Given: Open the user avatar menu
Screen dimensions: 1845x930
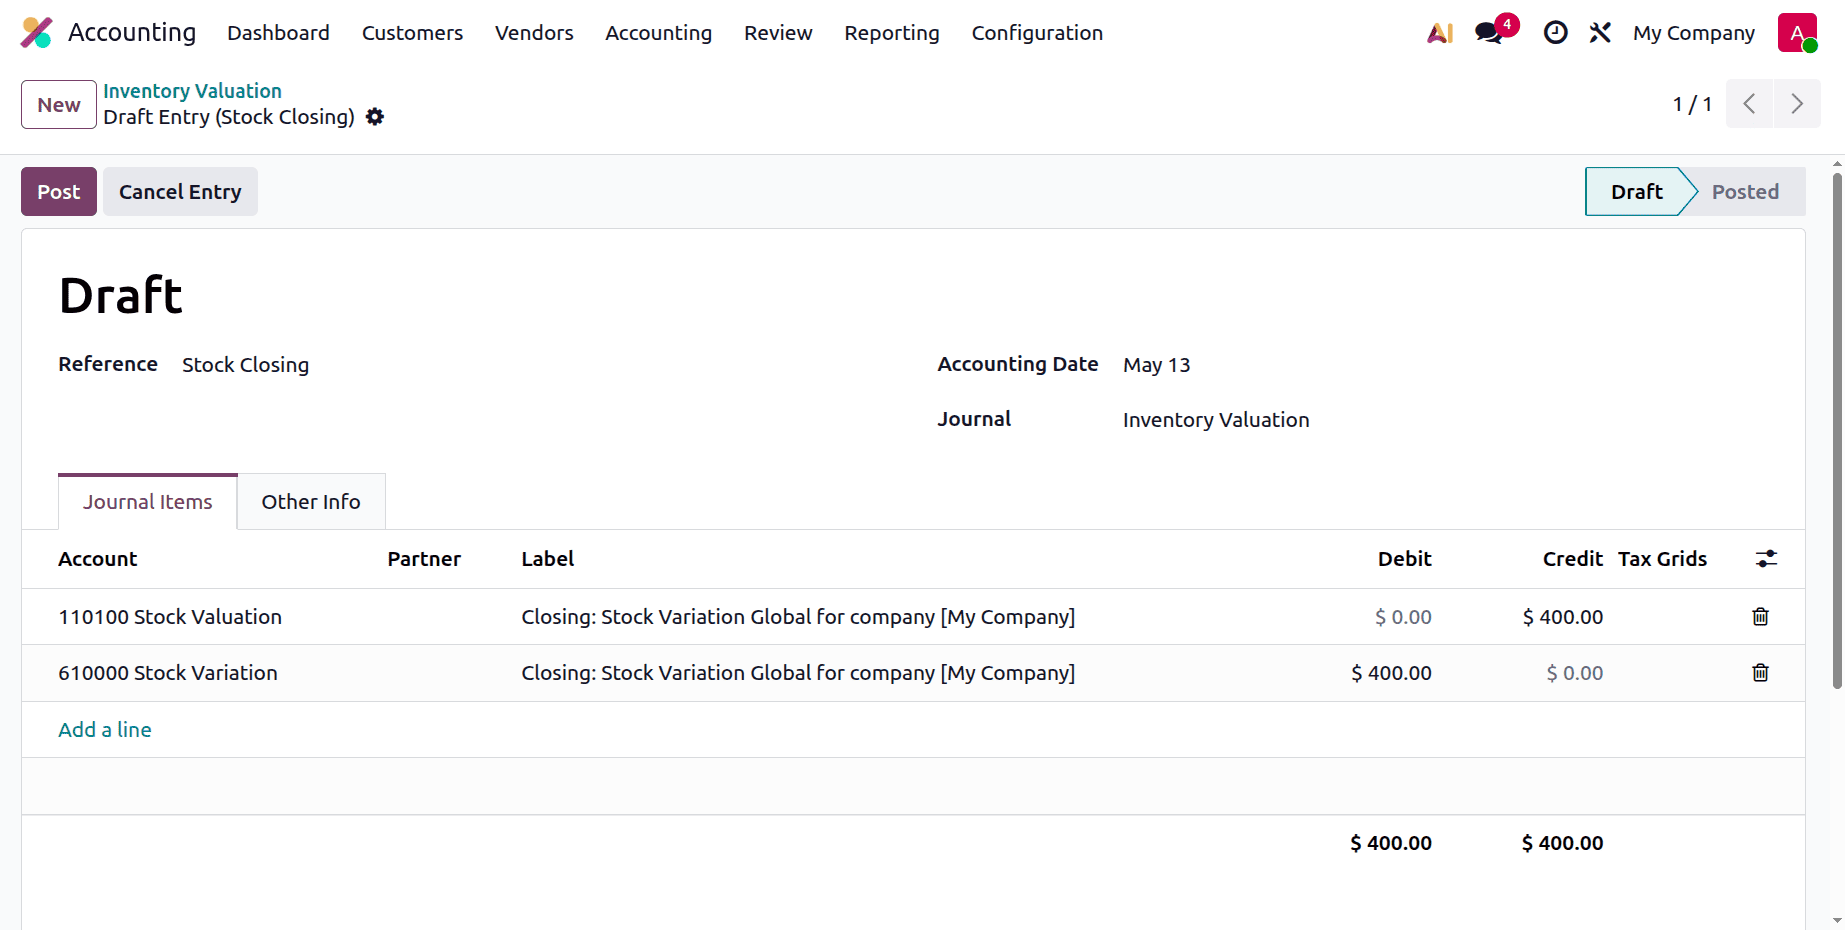Looking at the screenshot, I should (x=1797, y=33).
